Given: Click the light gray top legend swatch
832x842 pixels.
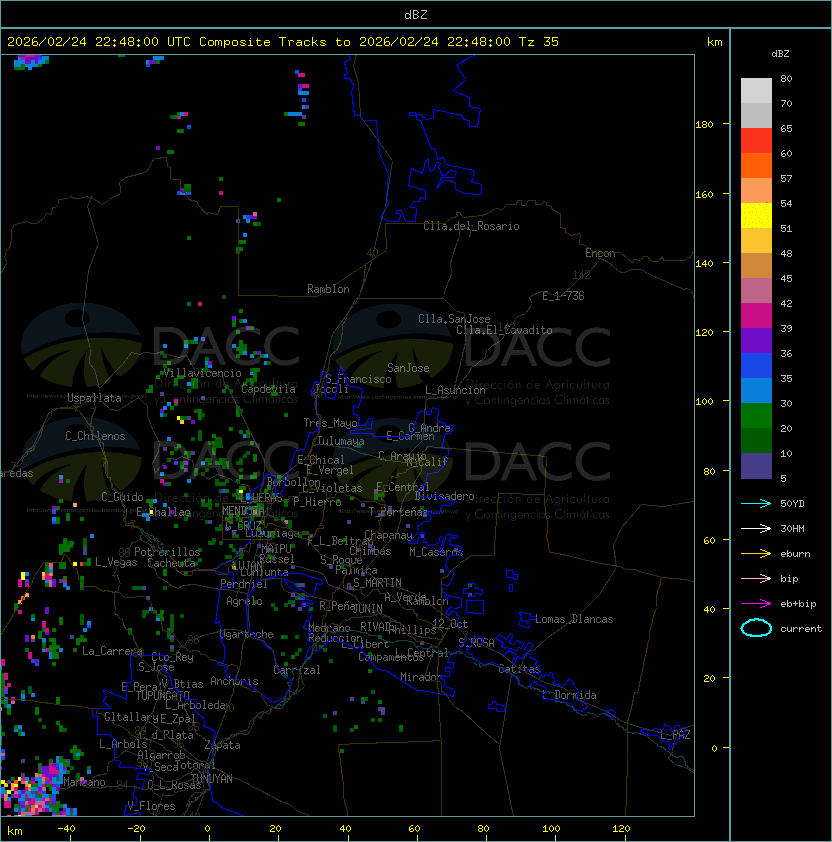Looking at the screenshot, I should [756, 90].
